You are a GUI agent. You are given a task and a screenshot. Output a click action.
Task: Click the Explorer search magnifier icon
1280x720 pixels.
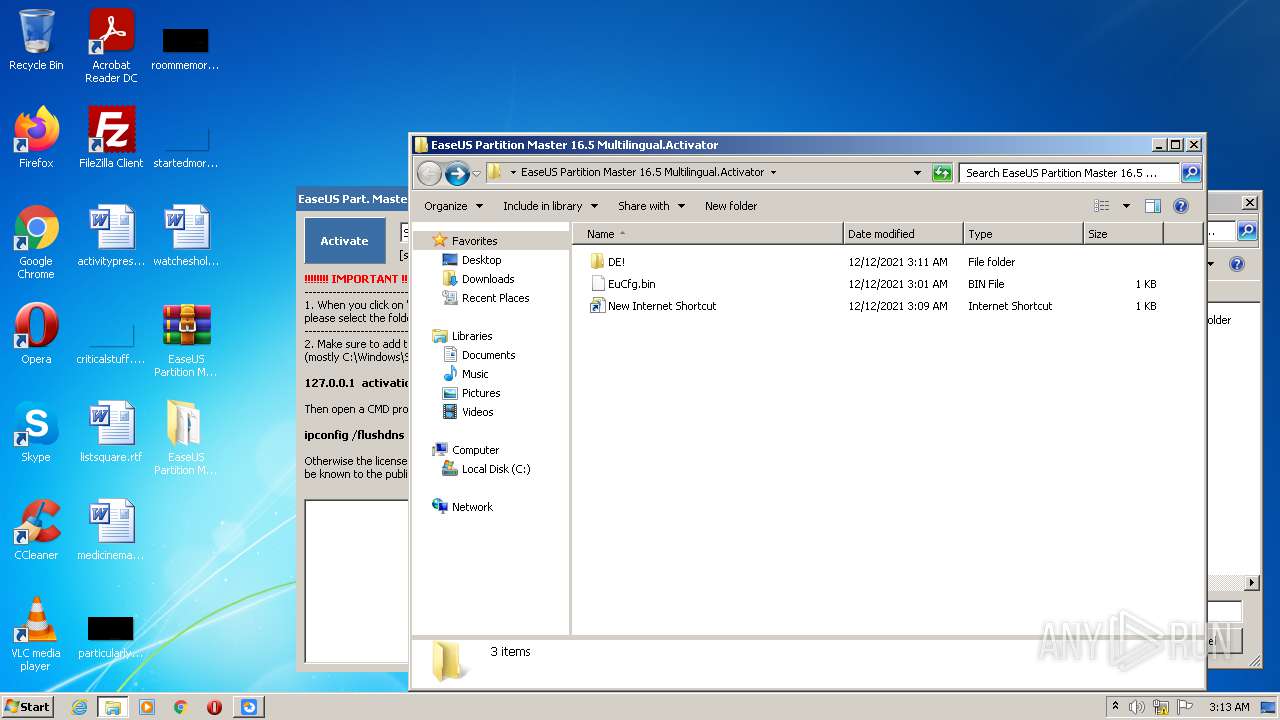coord(1190,172)
